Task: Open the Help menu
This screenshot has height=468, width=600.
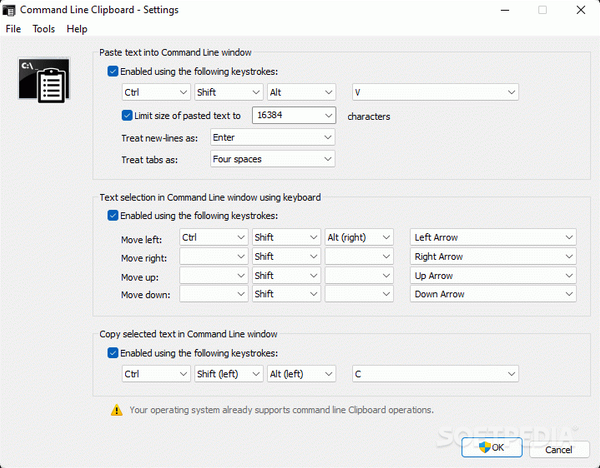Action: 77,29
